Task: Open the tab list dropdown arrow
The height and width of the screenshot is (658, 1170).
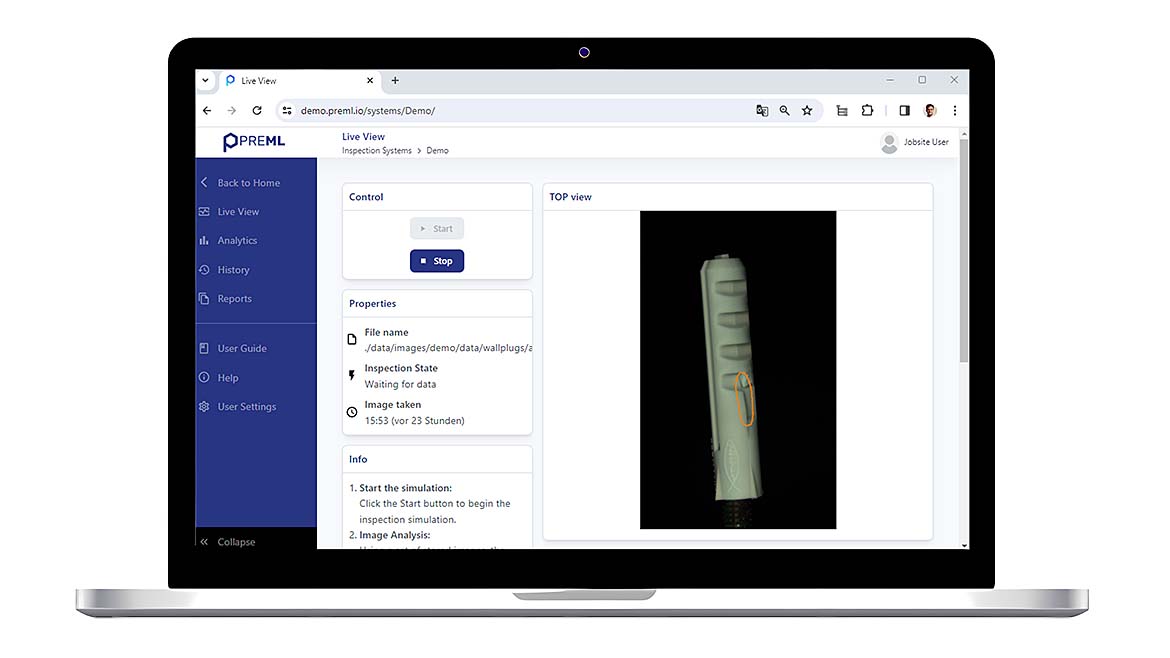Action: click(x=205, y=81)
